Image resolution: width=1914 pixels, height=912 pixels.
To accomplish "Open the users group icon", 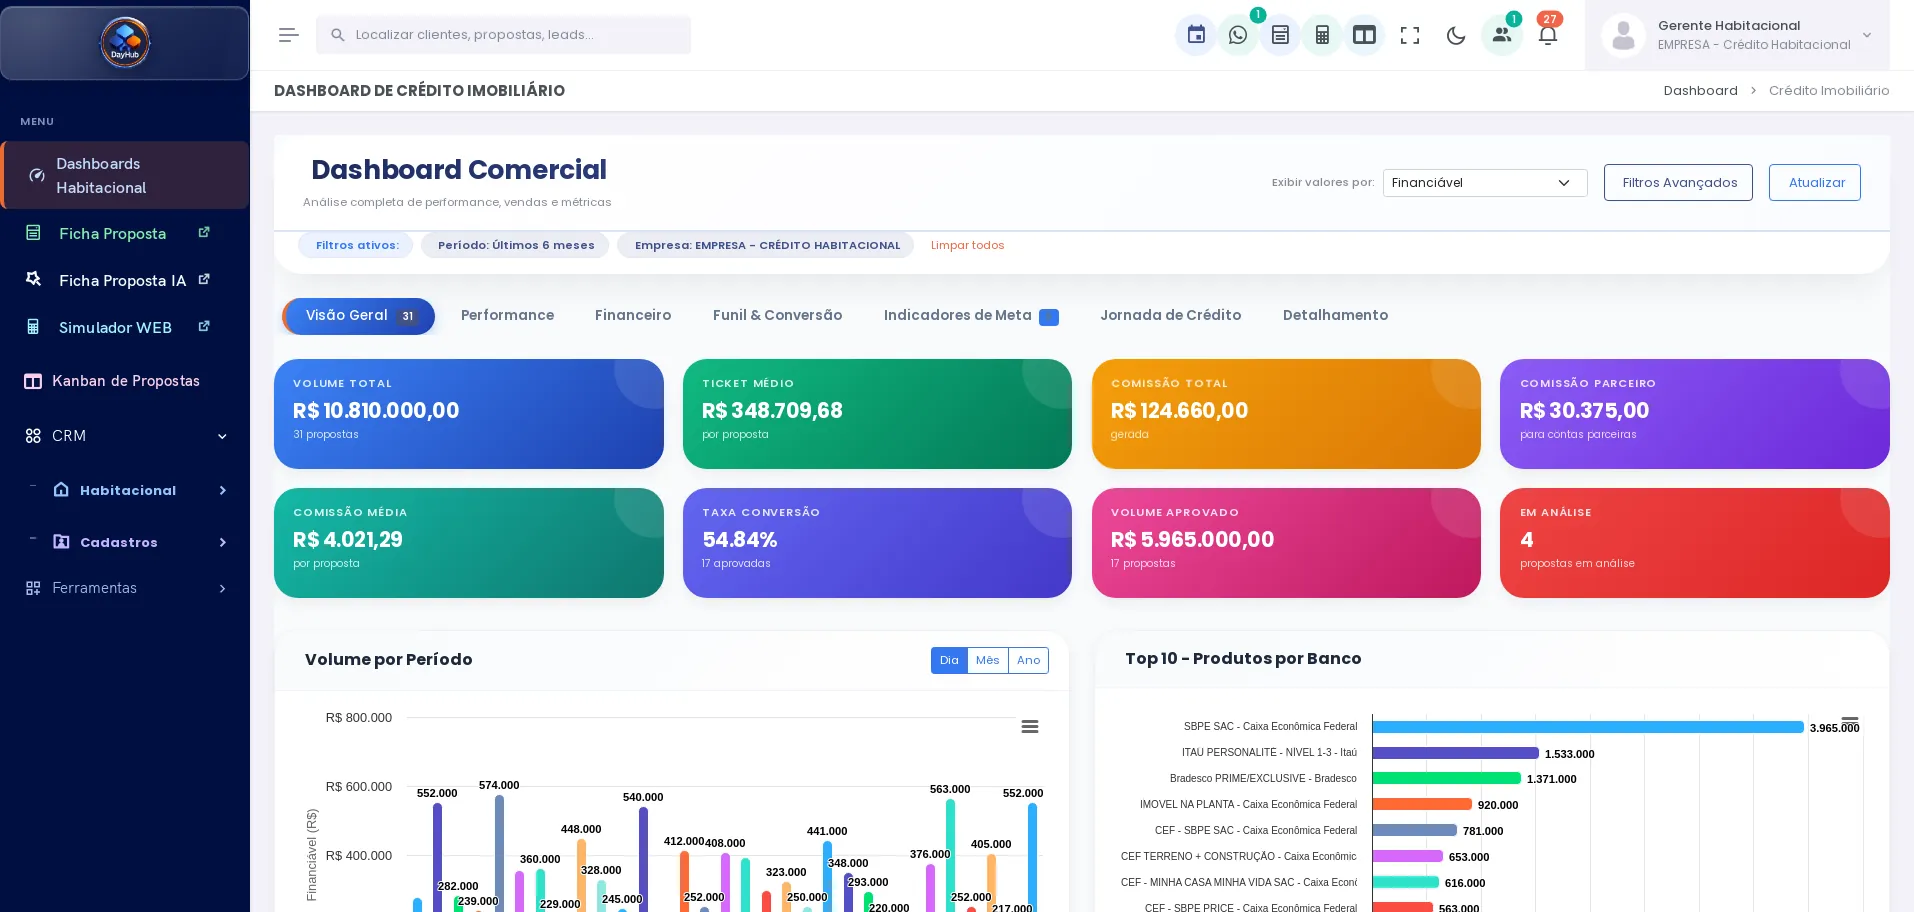I will [1502, 35].
